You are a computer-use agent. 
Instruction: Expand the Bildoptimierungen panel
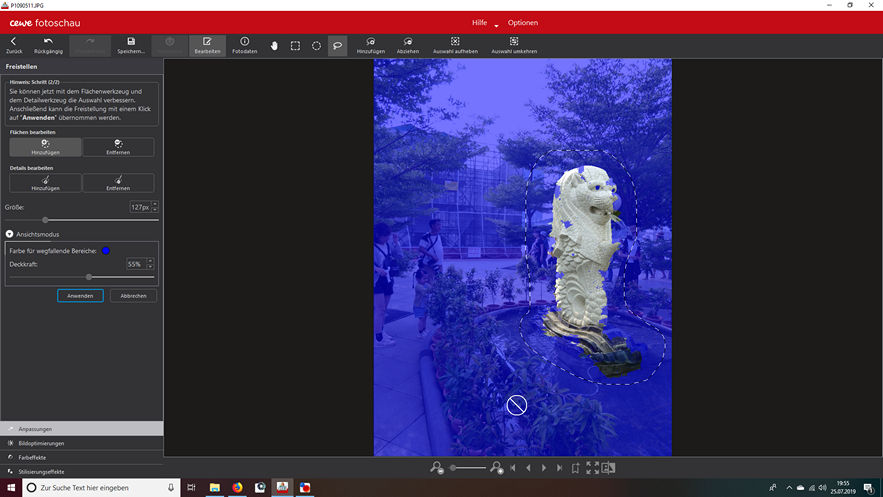pyautogui.click(x=40, y=443)
